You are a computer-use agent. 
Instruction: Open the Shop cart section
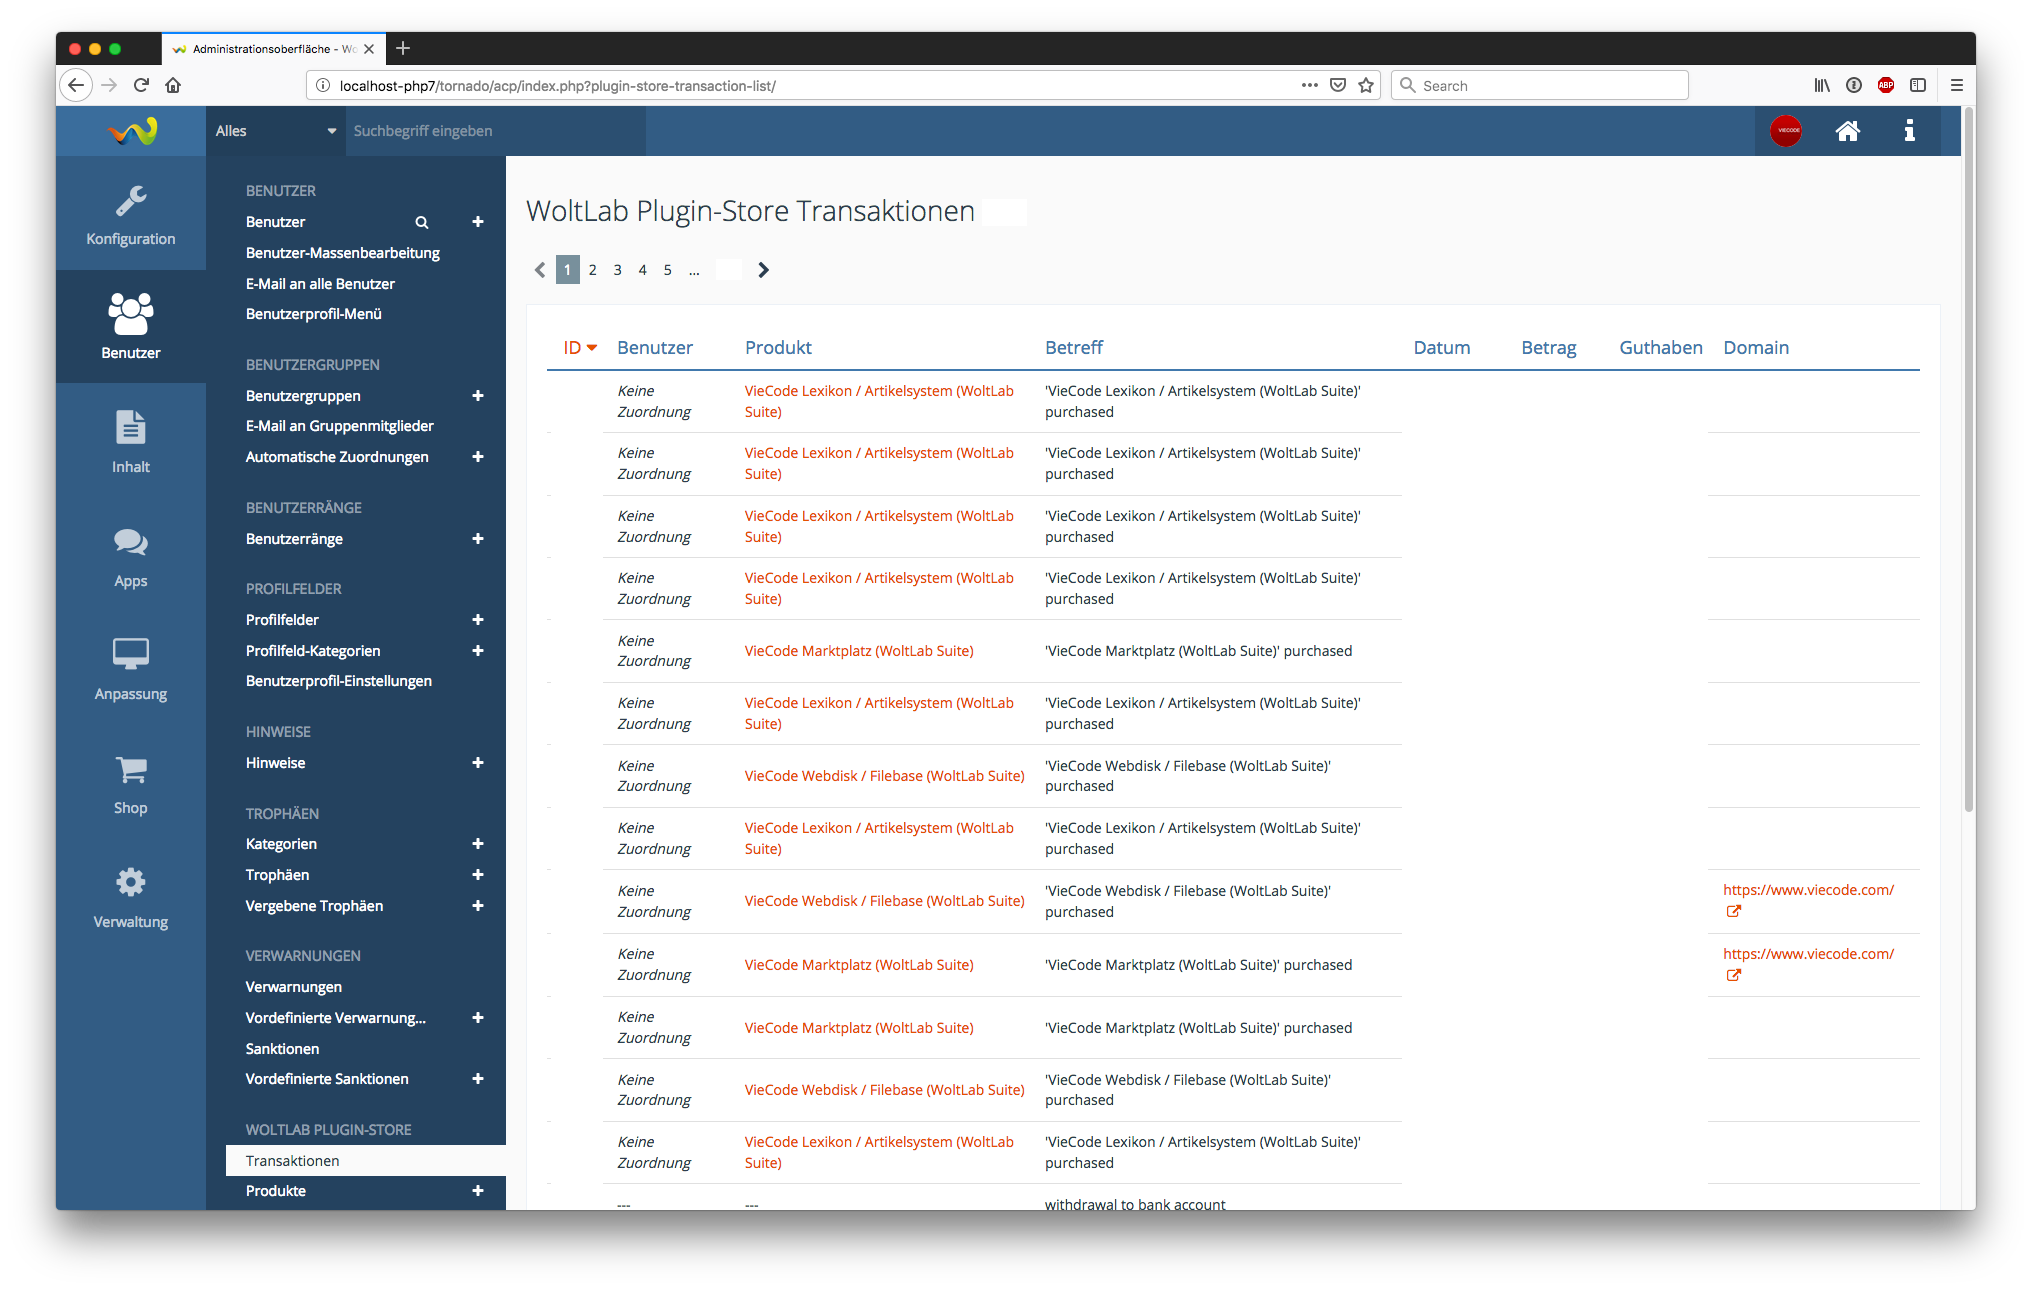(131, 783)
